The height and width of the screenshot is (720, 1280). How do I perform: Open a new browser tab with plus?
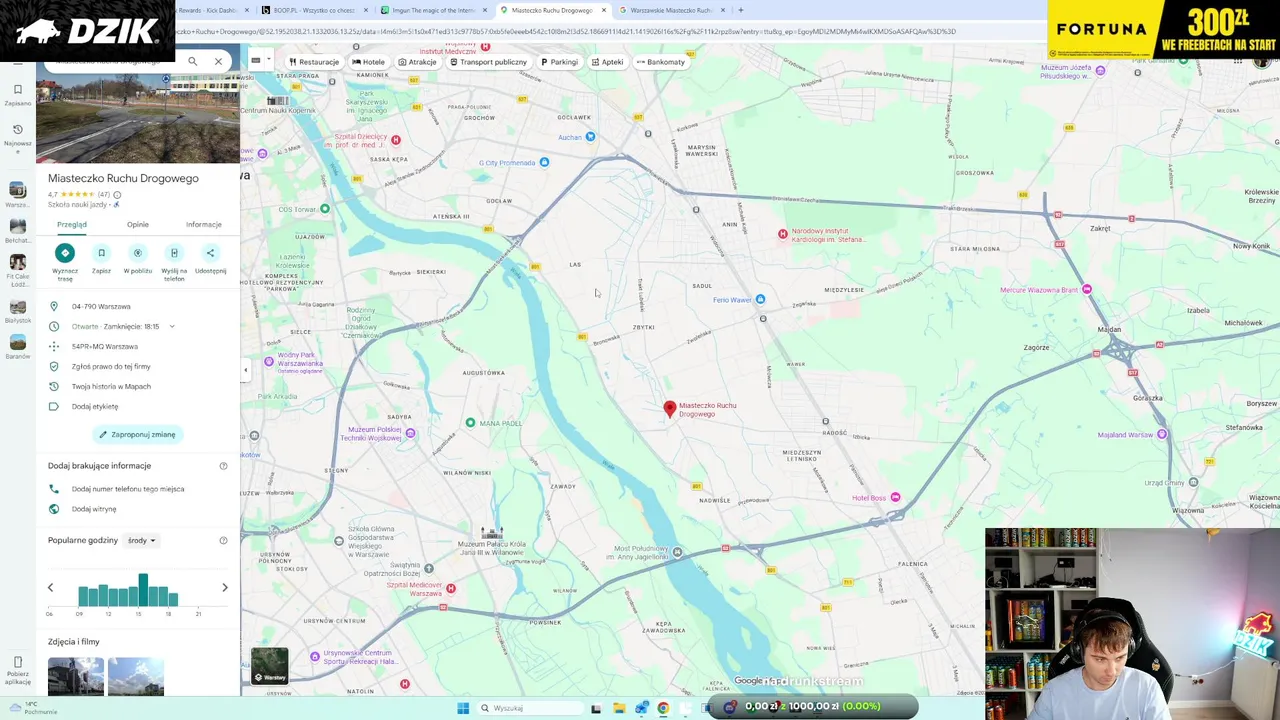pos(740,10)
